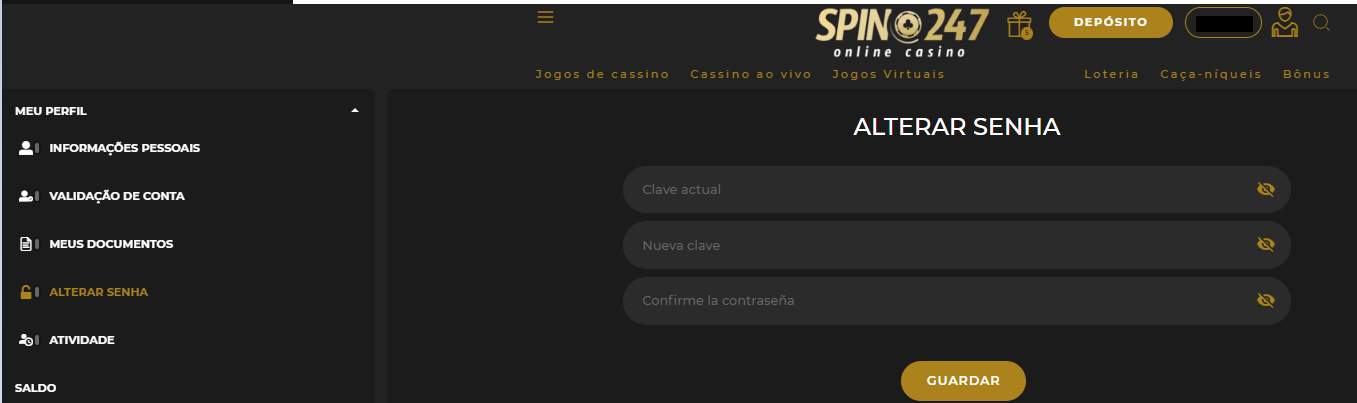Screen dimensions: 1357x403
Task: Click the Guardar button
Action: (963, 381)
